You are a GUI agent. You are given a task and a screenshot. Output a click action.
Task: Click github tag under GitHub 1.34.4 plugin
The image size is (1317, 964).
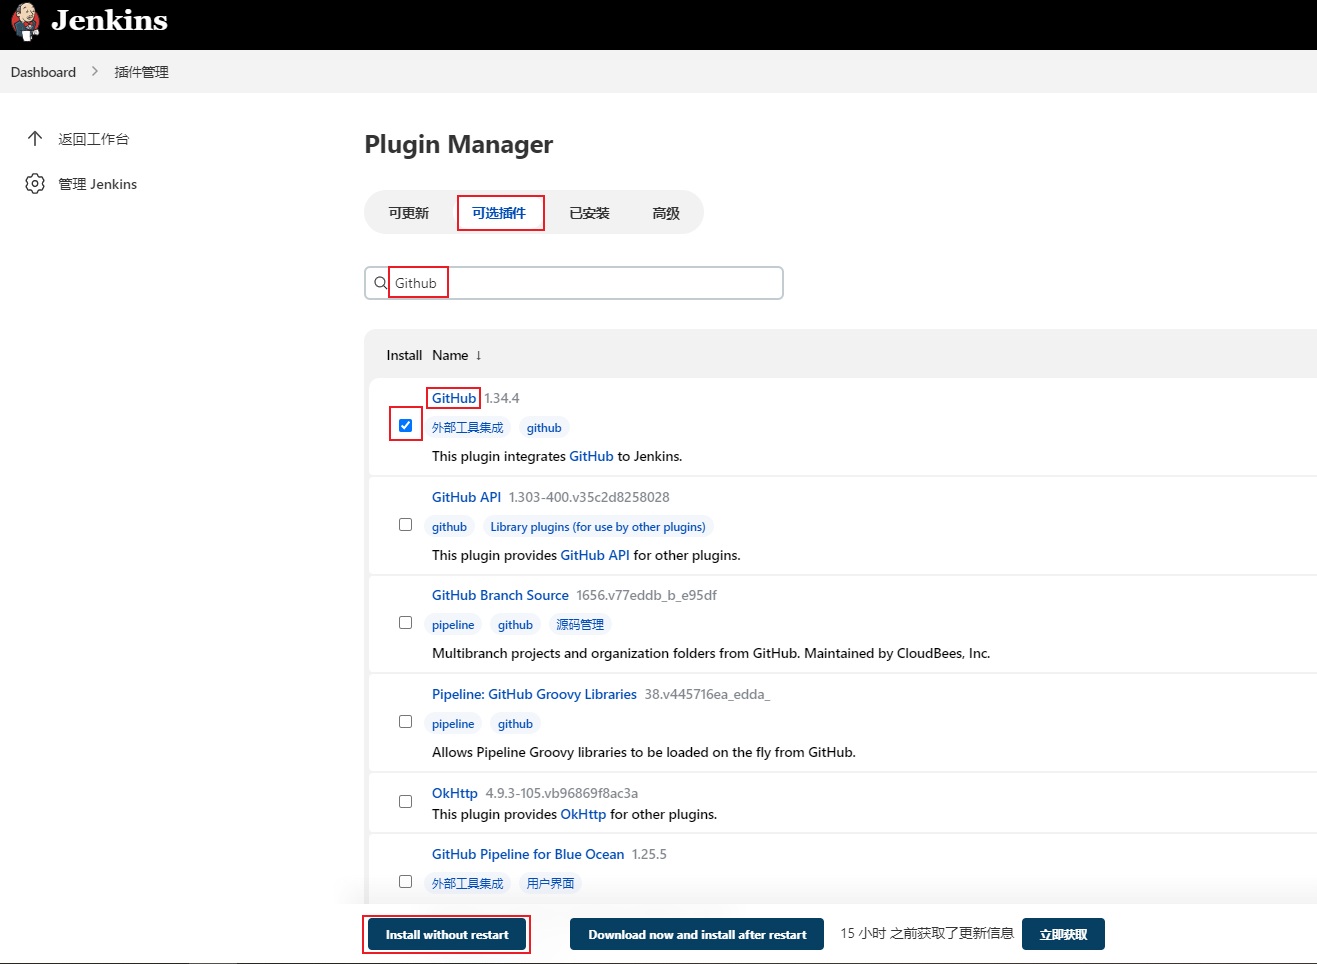[x=544, y=427]
